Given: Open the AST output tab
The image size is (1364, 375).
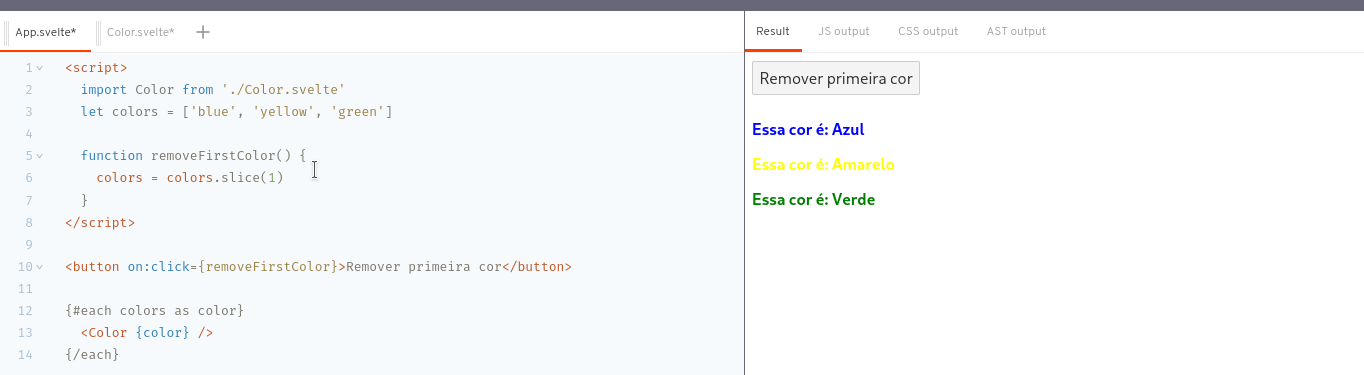Looking at the screenshot, I should tap(1016, 31).
